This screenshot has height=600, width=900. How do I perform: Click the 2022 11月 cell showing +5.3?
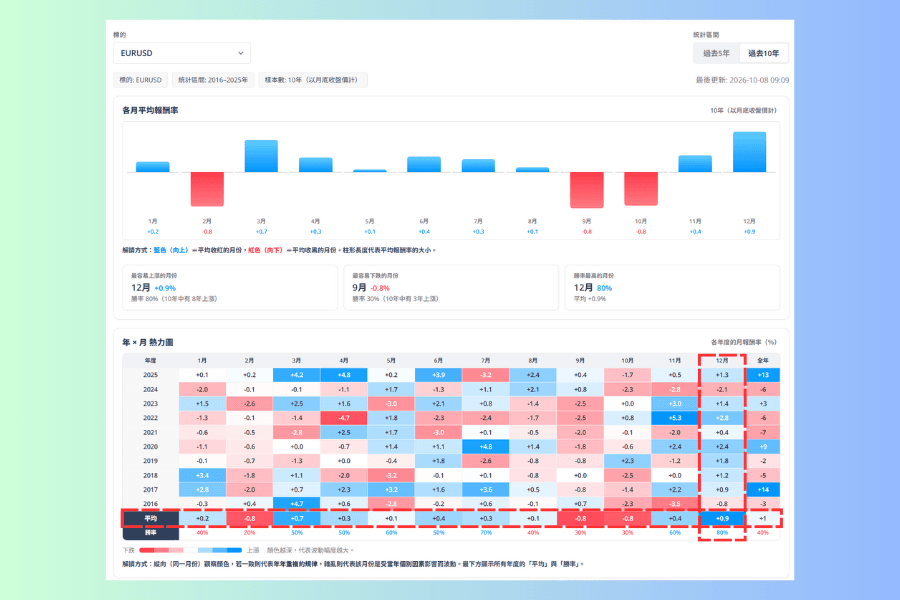(x=675, y=418)
